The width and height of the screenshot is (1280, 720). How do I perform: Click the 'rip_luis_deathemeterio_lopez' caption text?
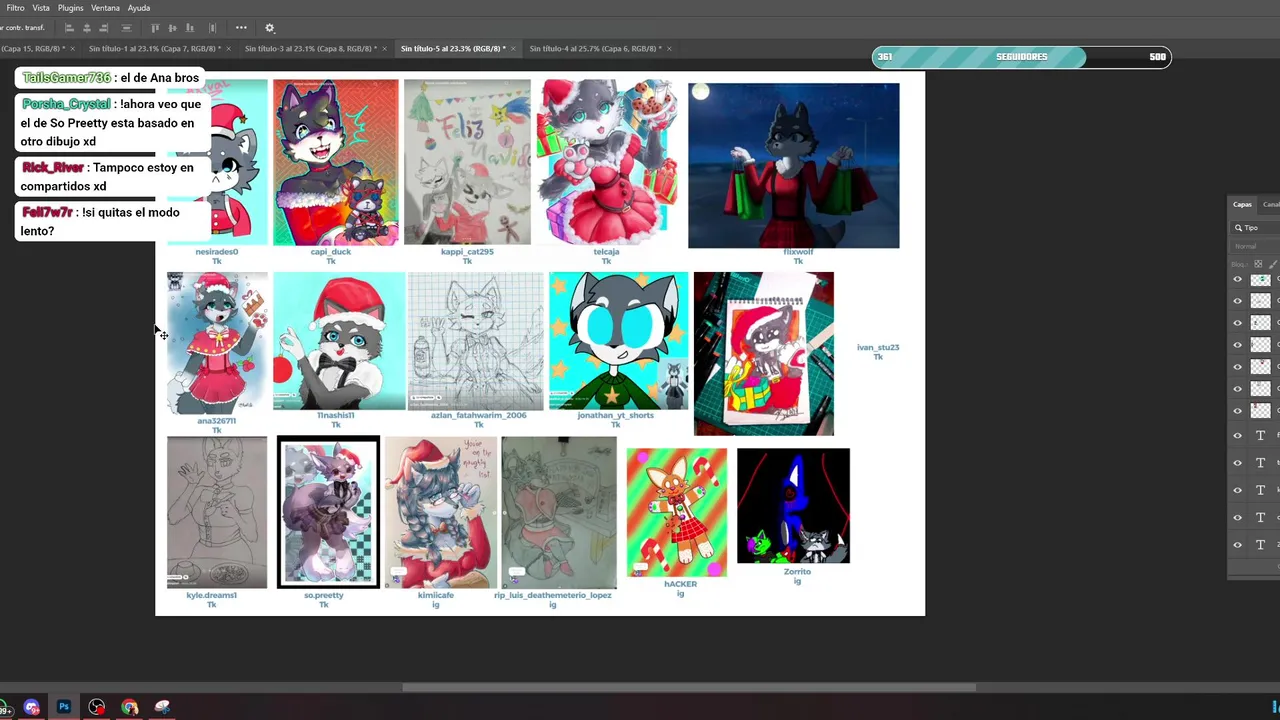pos(553,595)
